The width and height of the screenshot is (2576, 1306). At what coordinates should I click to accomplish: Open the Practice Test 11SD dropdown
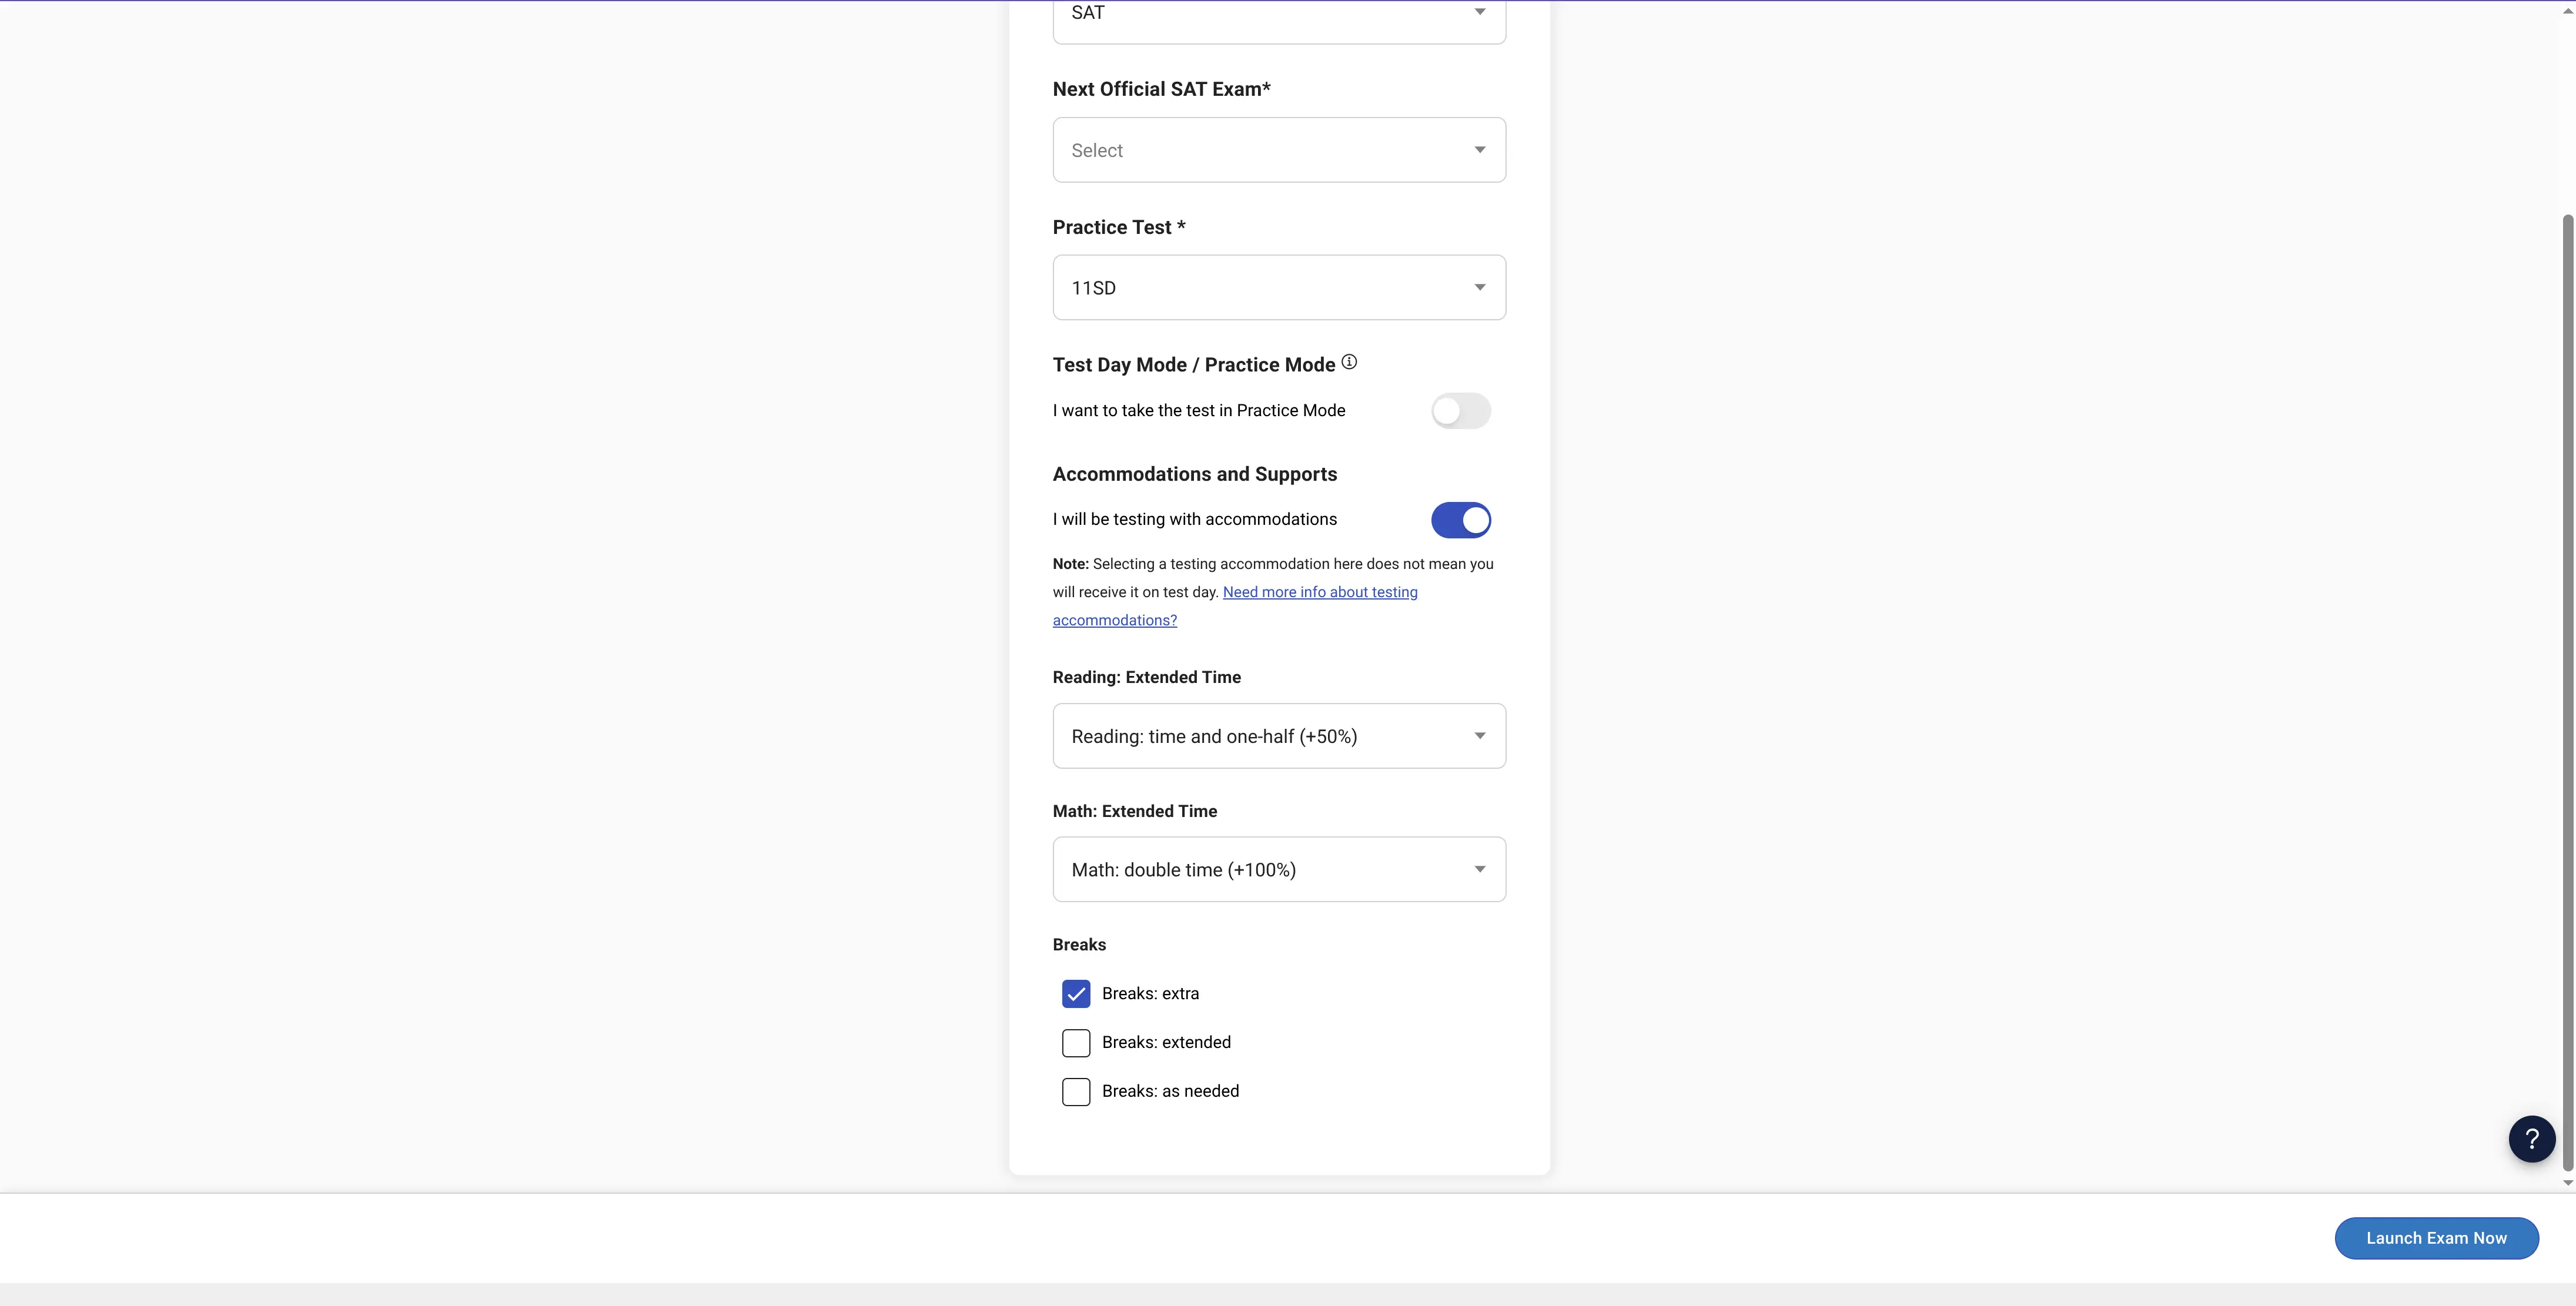pyautogui.click(x=1279, y=288)
